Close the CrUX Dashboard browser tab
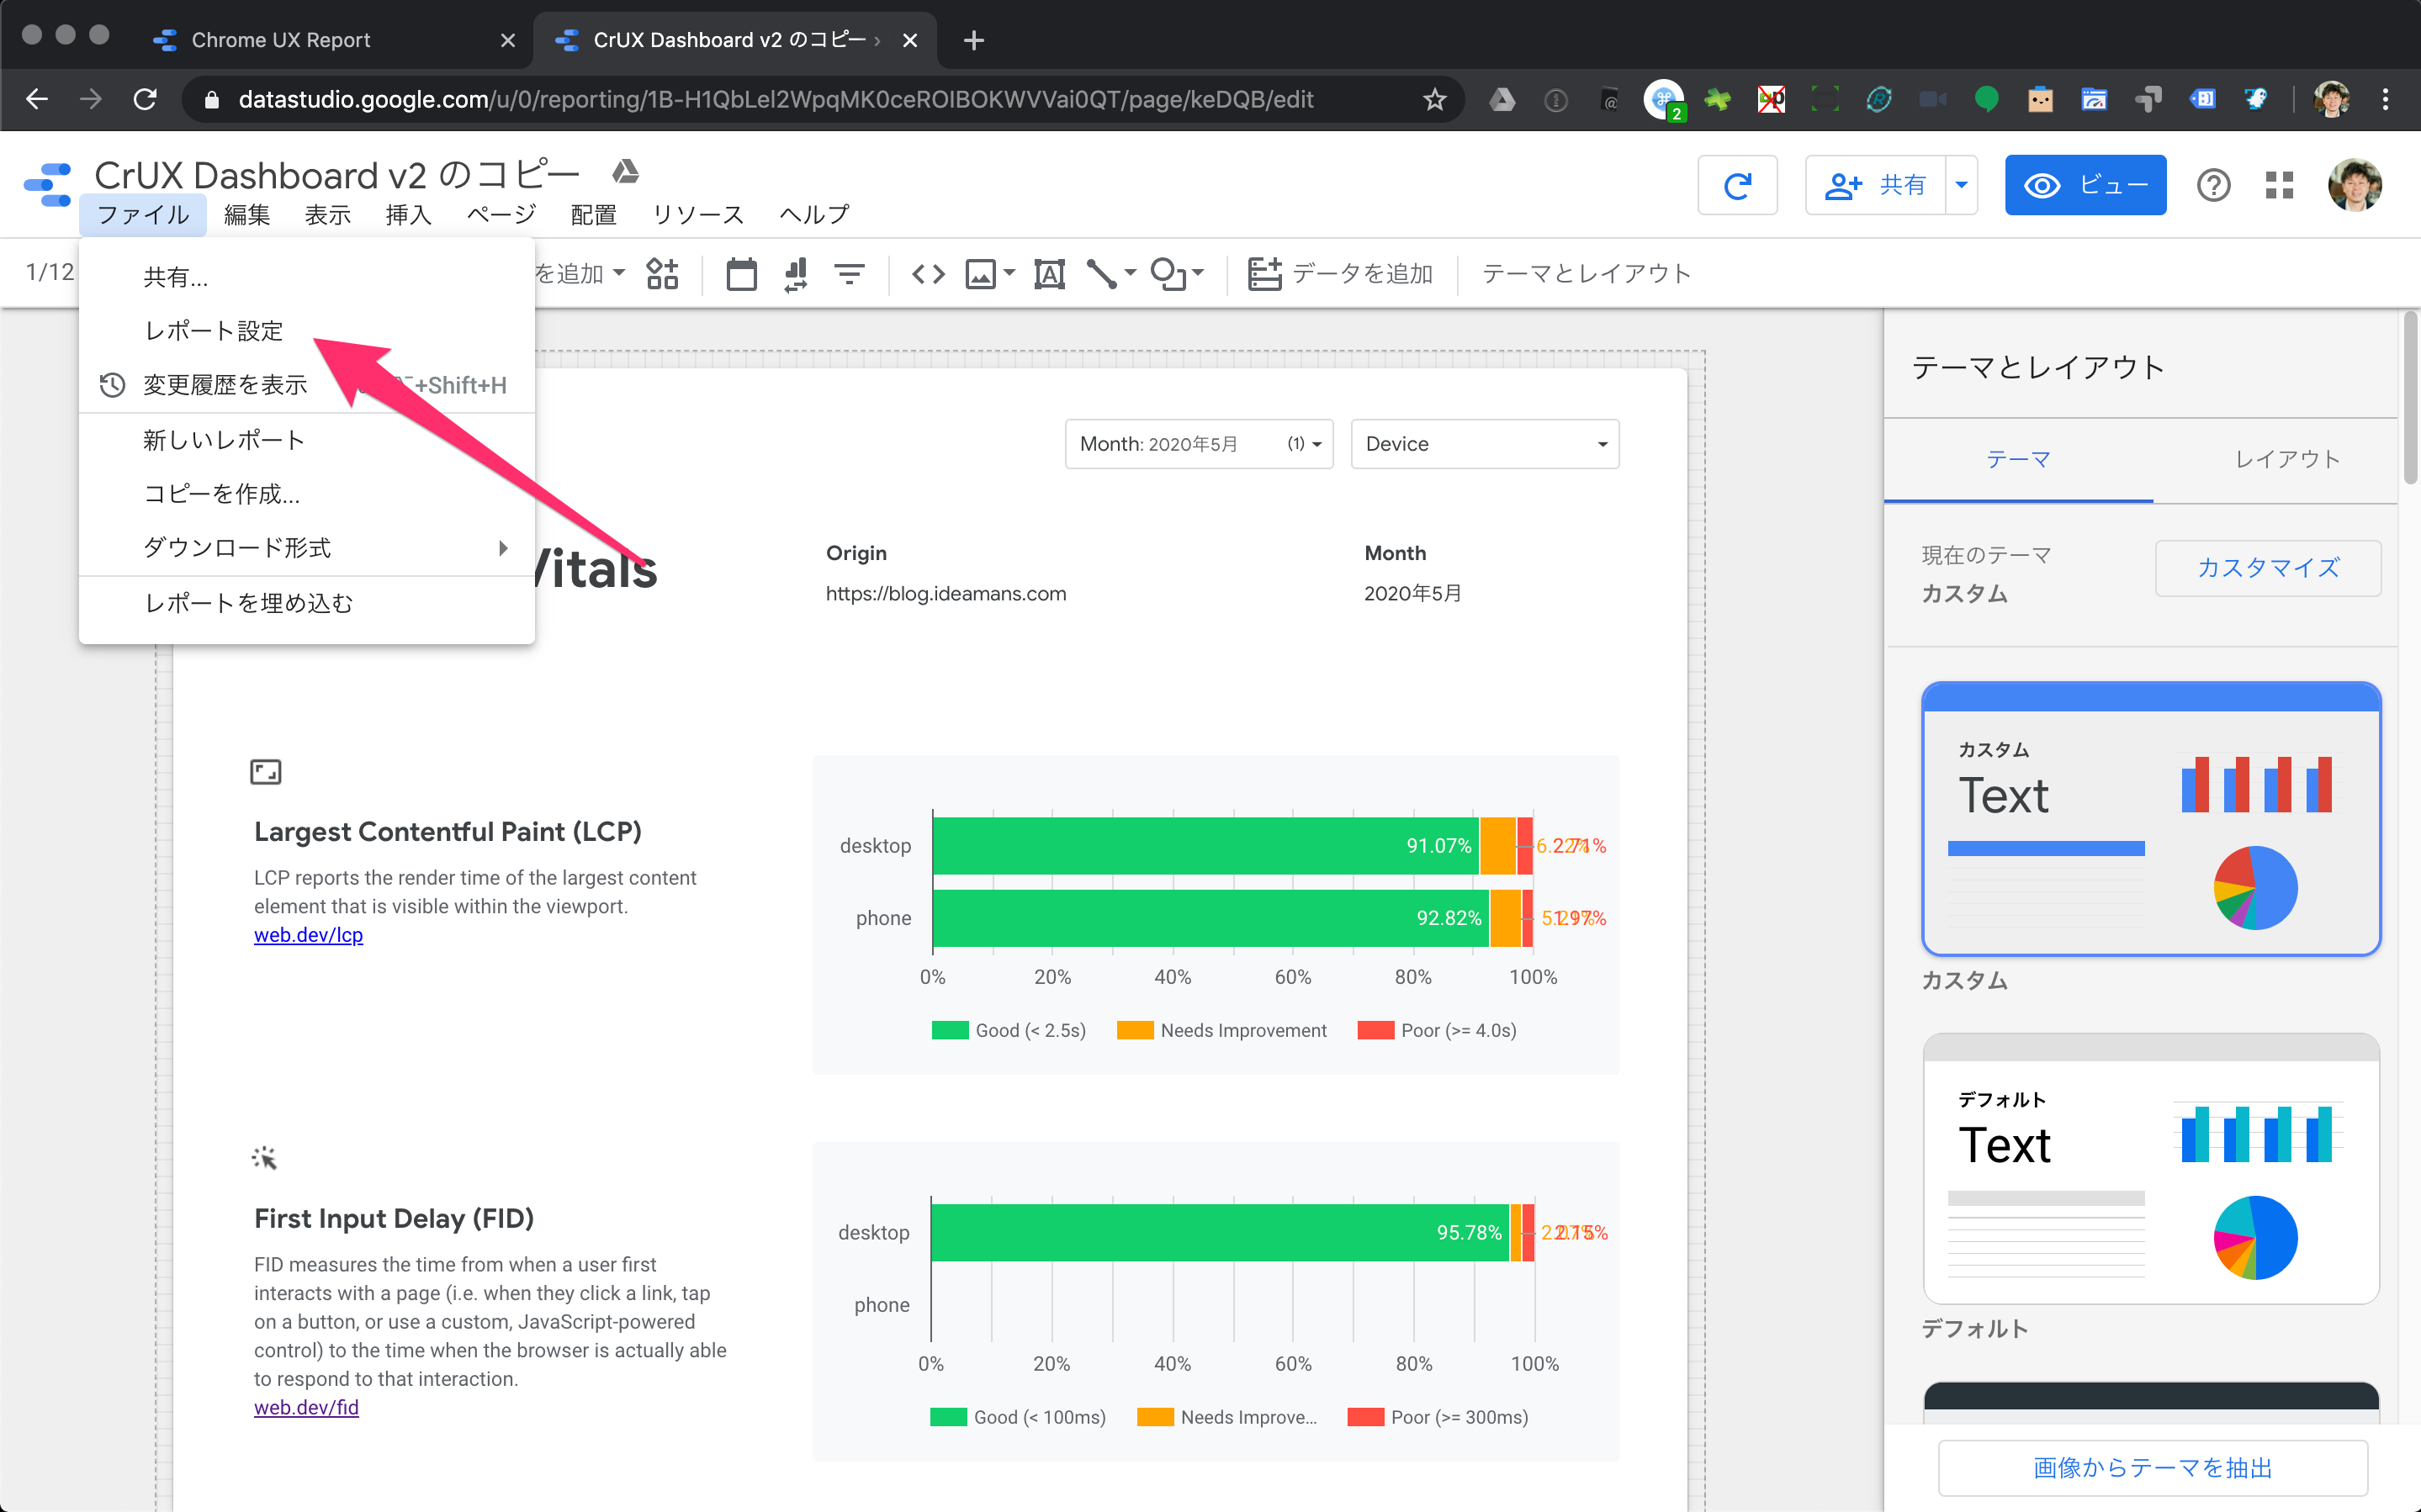The height and width of the screenshot is (1512, 2421). pos(909,40)
